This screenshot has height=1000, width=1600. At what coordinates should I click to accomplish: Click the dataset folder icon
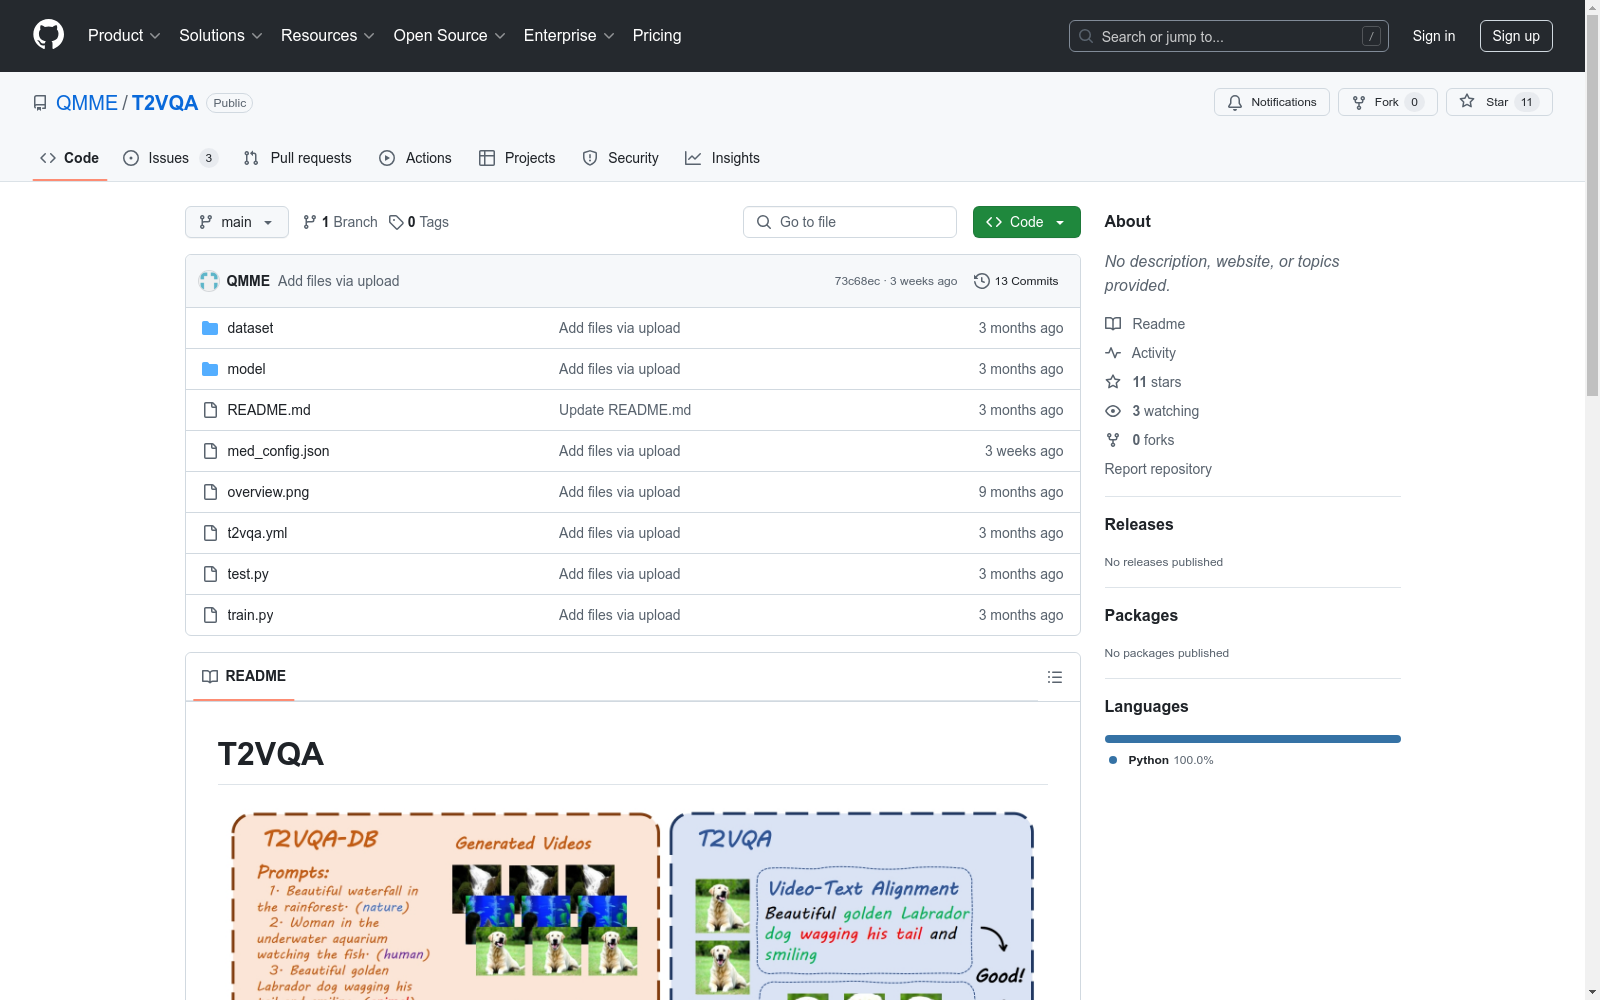coord(210,328)
